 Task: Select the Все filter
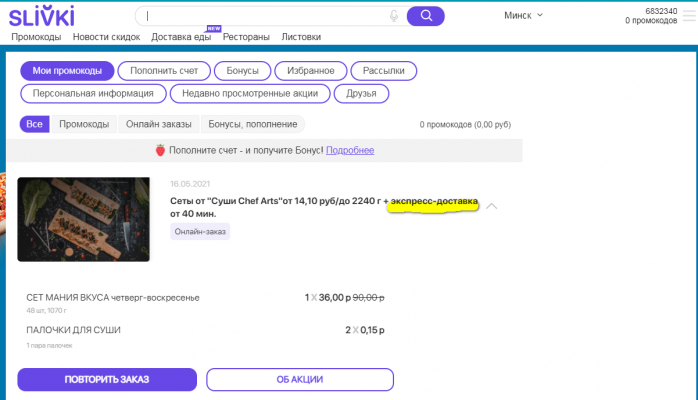[34, 124]
